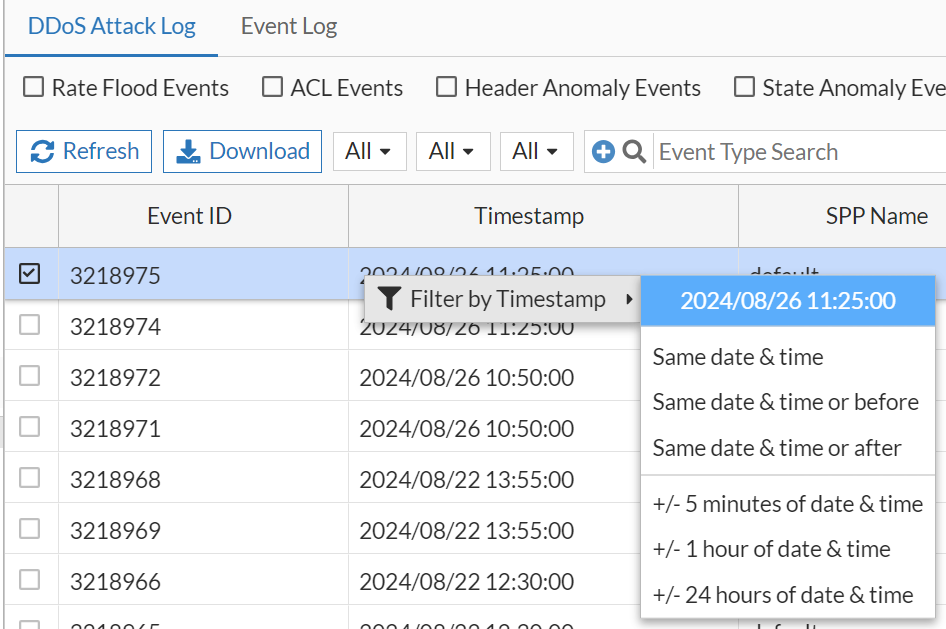Screen dimensions: 946x629
Task: Check the checkbox next to event 3218972
Action: [31, 377]
